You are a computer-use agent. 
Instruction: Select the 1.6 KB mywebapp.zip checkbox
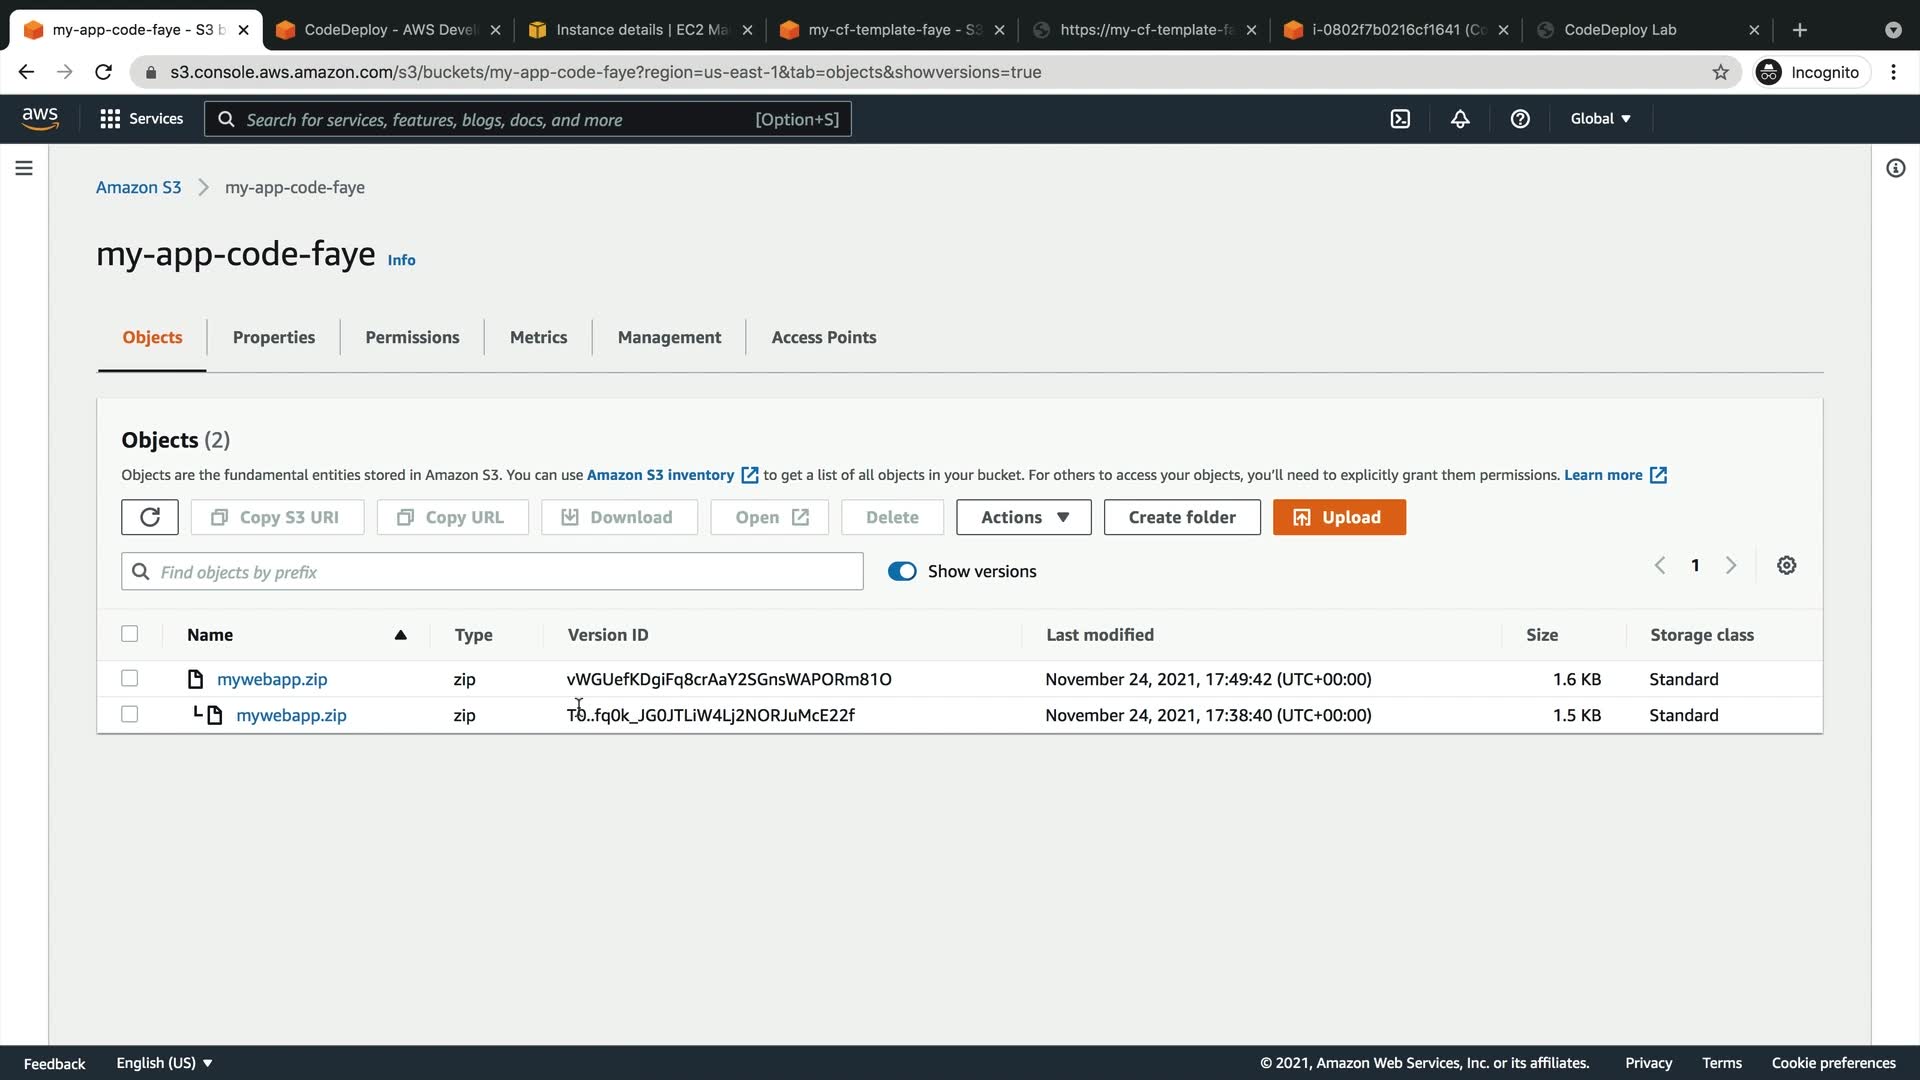(129, 678)
